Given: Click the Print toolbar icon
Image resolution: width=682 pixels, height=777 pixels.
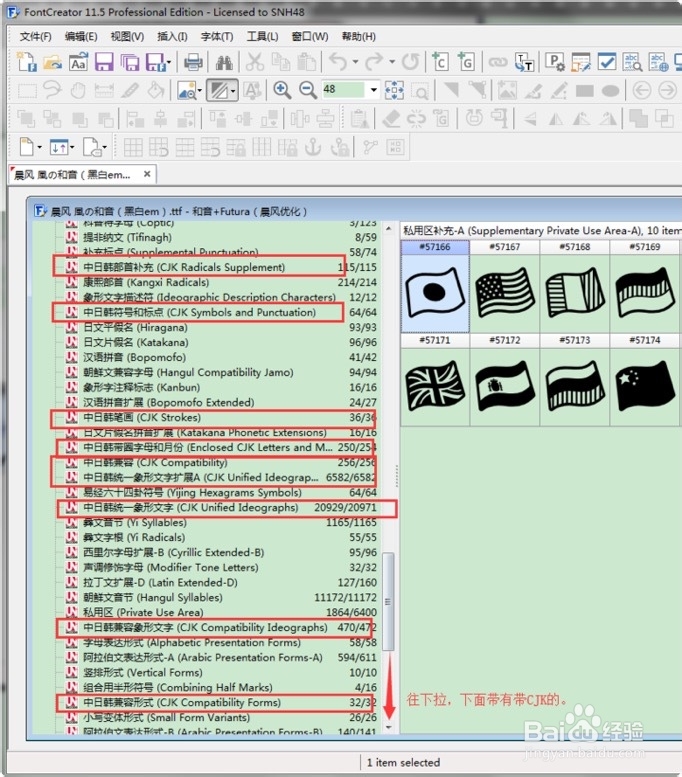Looking at the screenshot, I should tap(193, 62).
